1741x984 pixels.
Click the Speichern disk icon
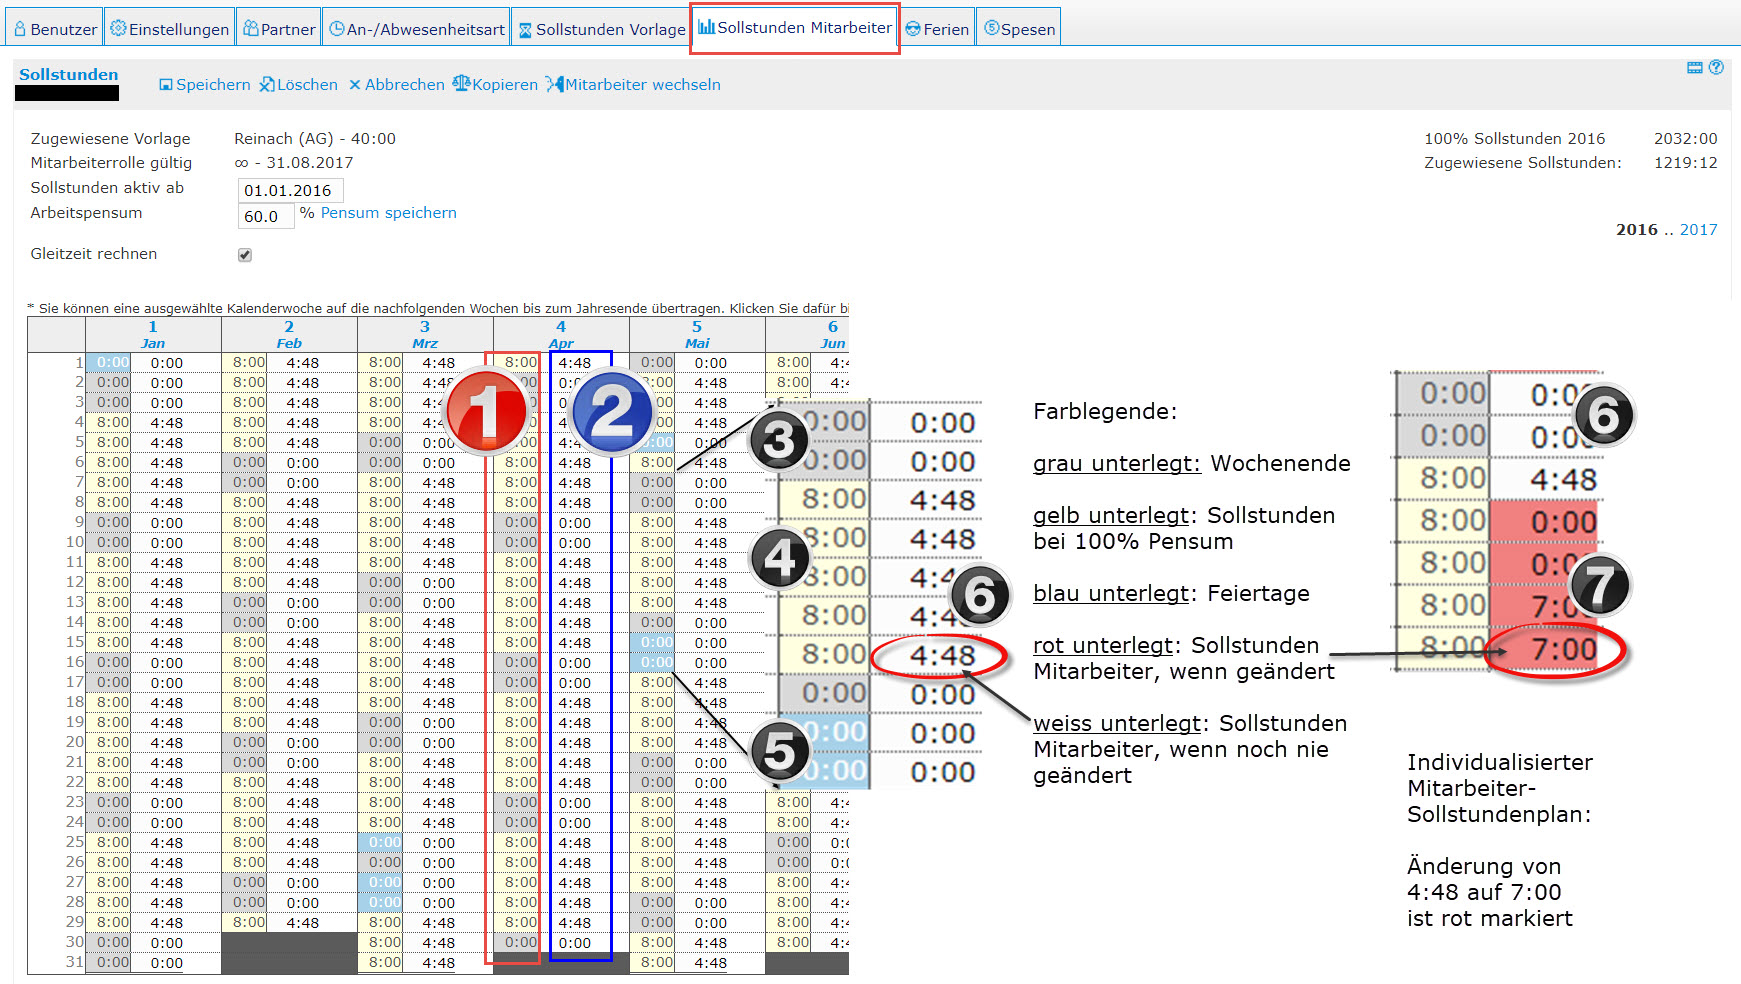click(x=166, y=85)
